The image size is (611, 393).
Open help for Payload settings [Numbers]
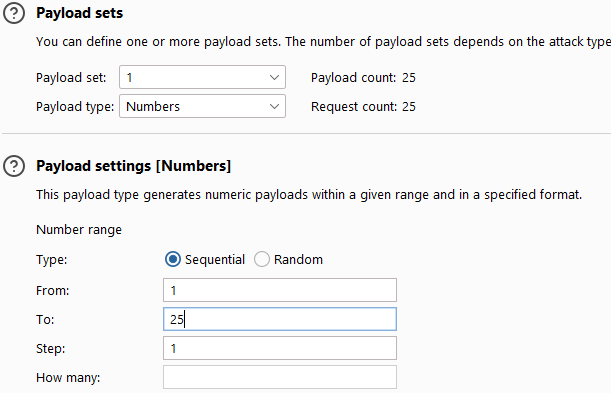14,166
